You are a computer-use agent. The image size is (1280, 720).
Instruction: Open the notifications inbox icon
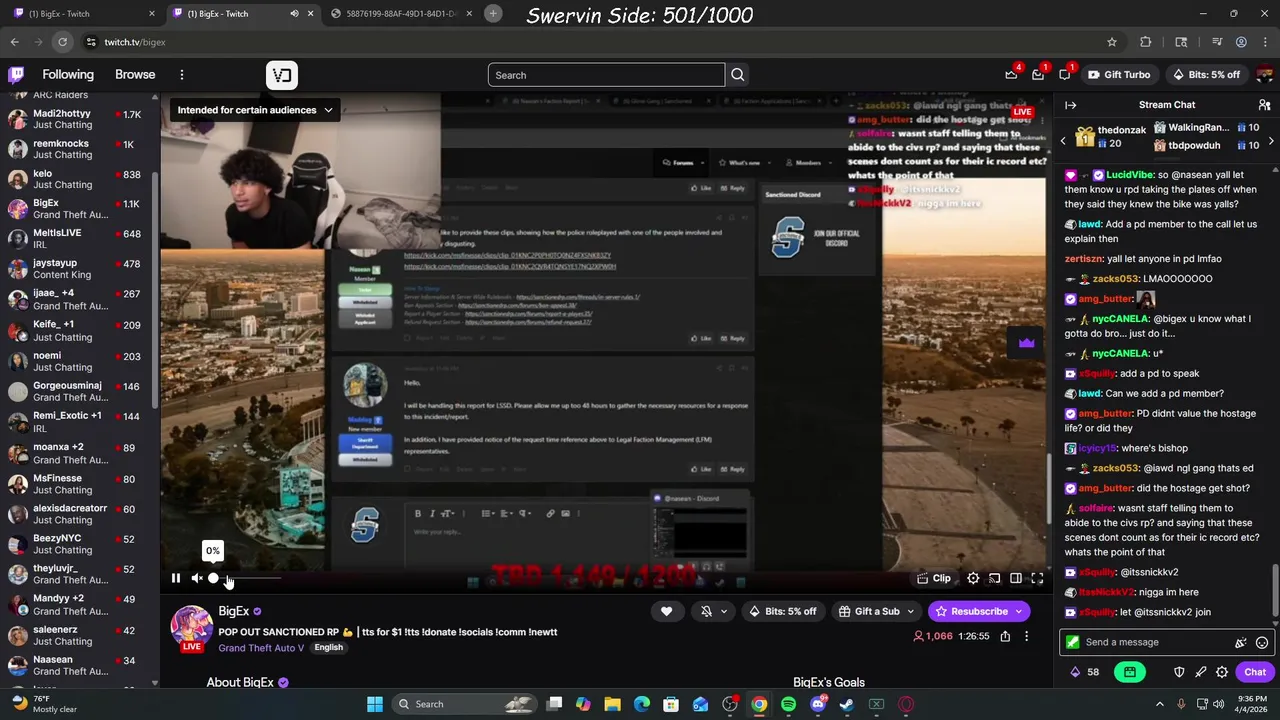[x=1038, y=75]
